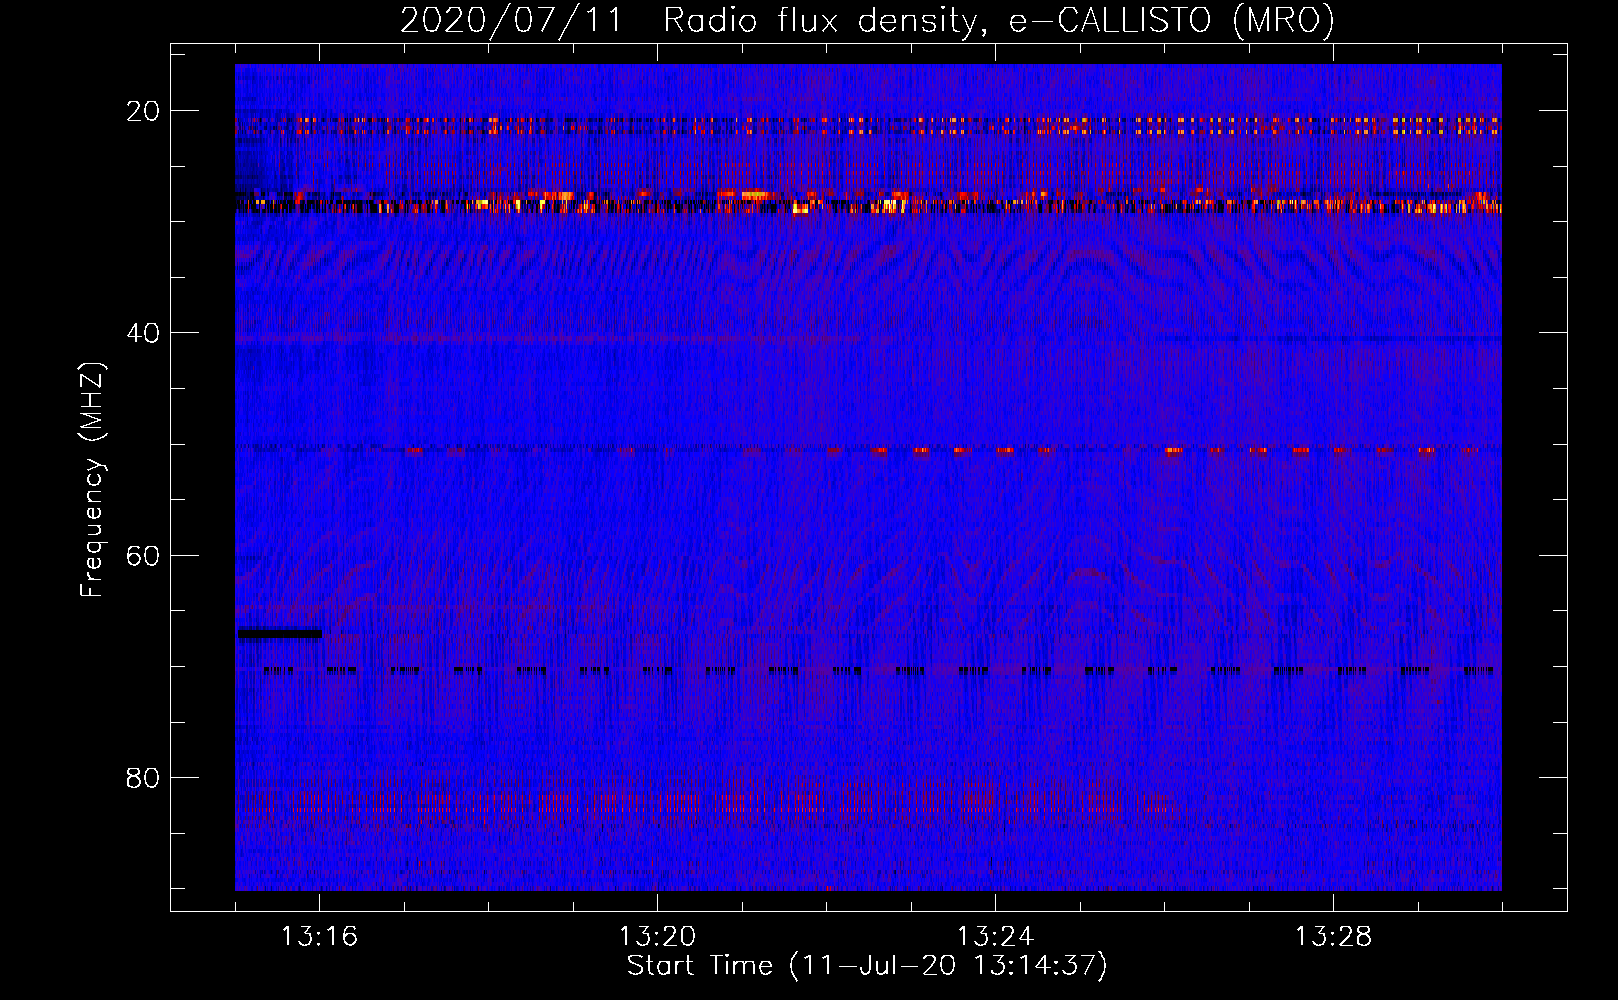1618x1000 pixels.
Task: Click the 'Frequency (MHZ)' axis label
Action: tap(92, 480)
